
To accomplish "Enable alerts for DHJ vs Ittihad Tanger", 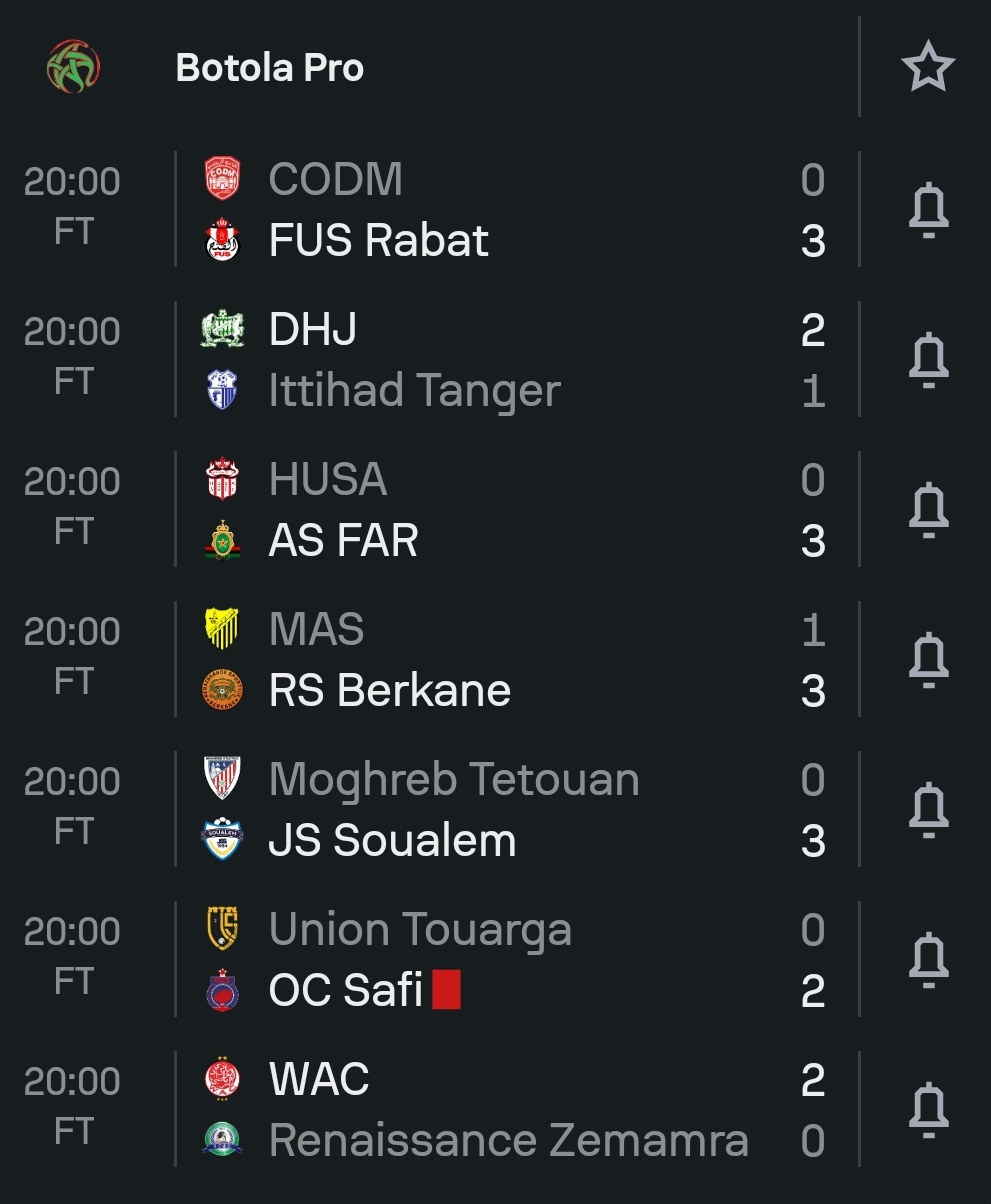I will pyautogui.click(x=928, y=360).
